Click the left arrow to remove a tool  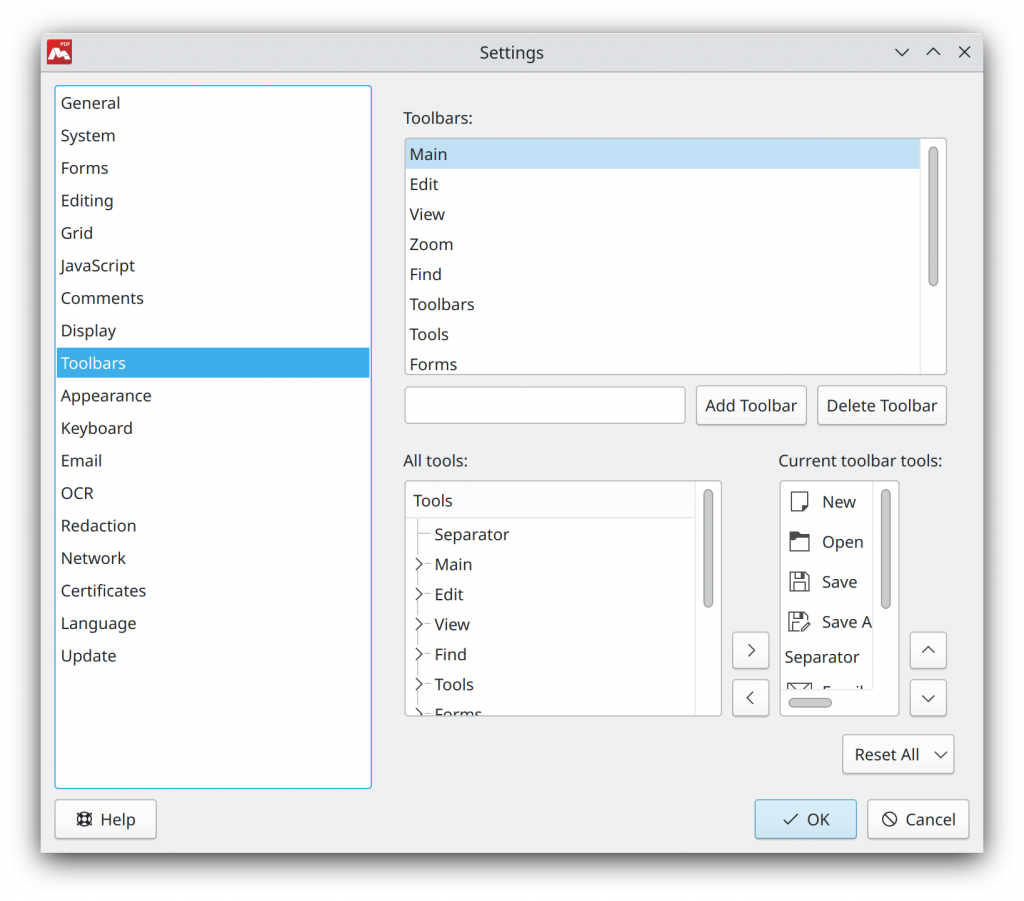(751, 697)
